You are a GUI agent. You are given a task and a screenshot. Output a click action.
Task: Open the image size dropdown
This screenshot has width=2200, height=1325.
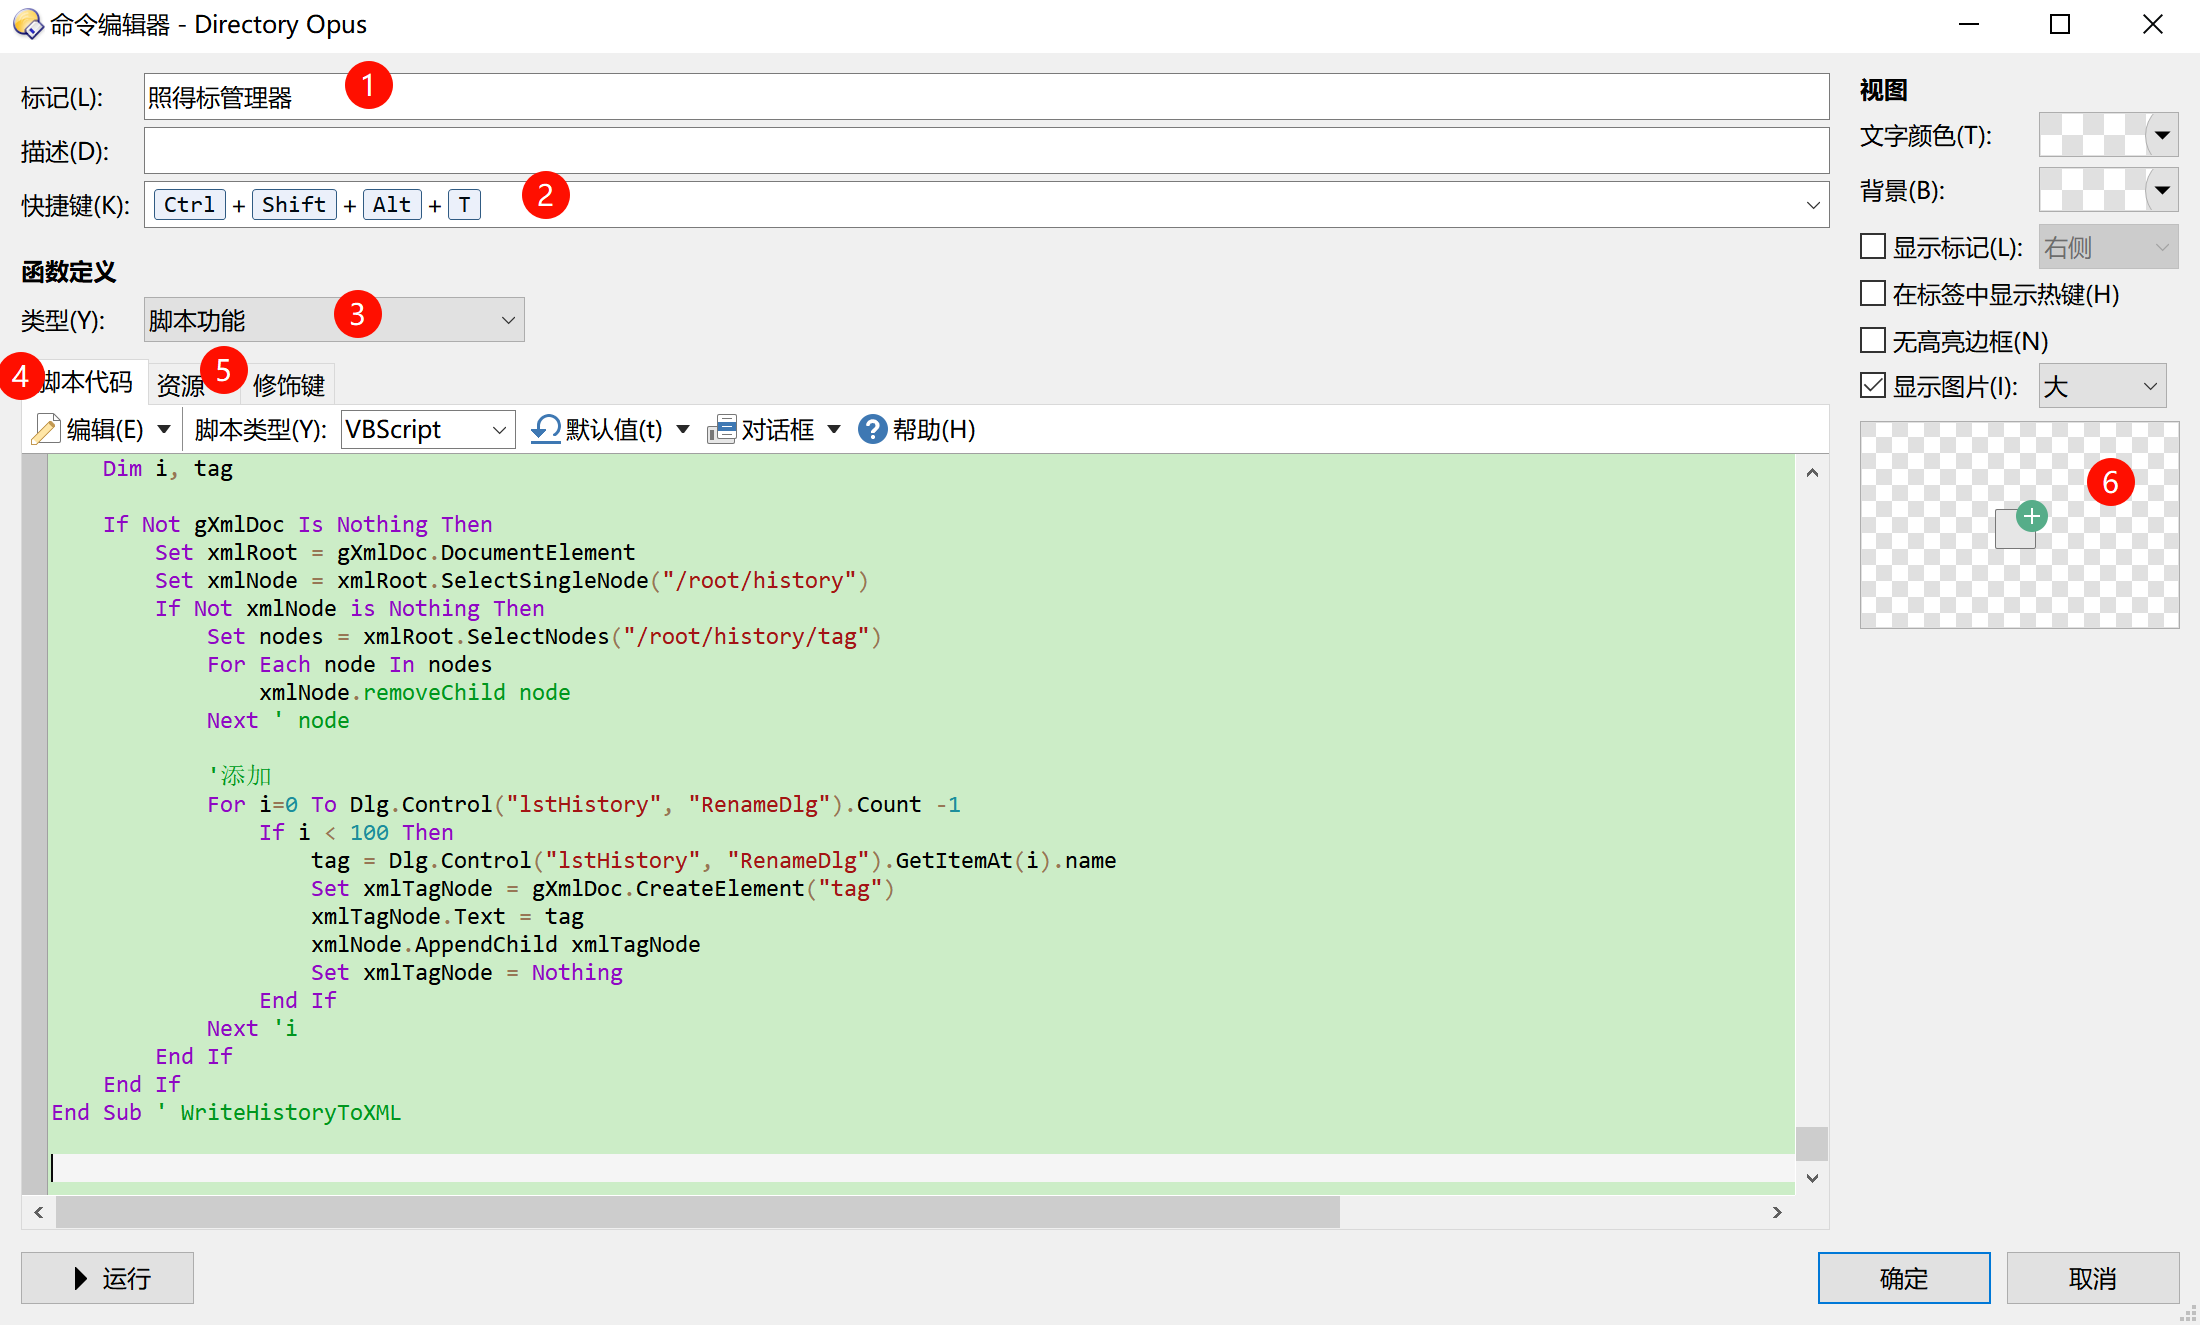2102,386
